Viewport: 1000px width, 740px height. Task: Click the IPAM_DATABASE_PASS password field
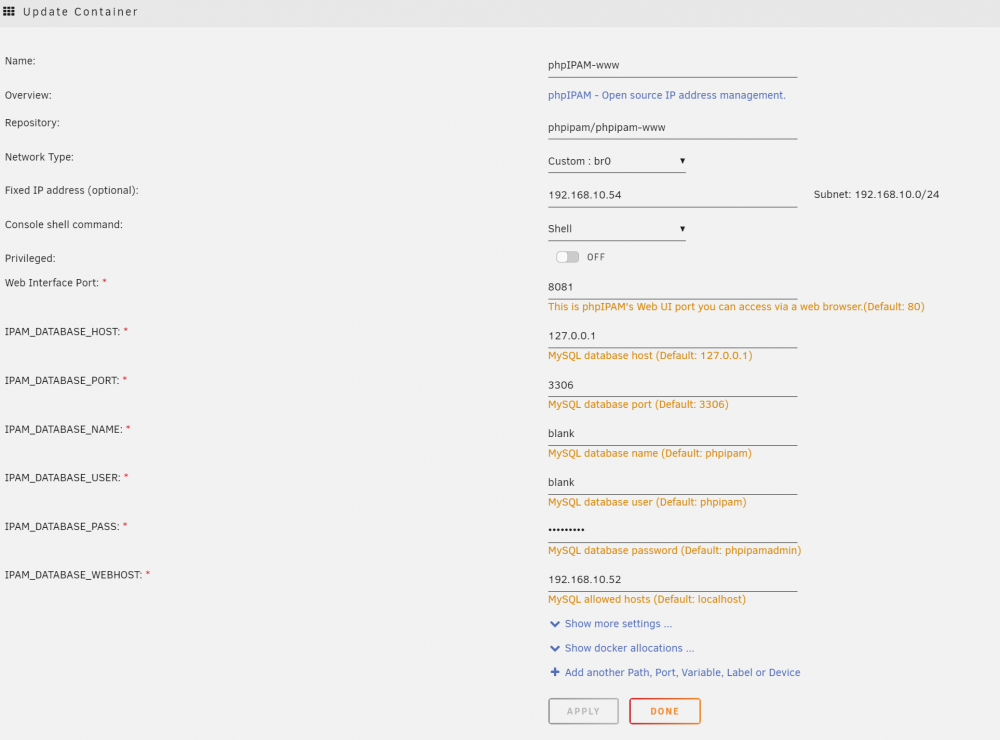672,531
